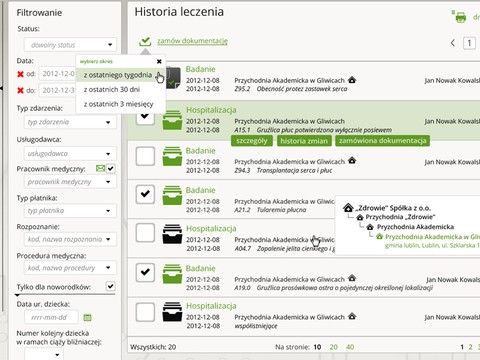Click the 'od' date field

tap(57, 74)
